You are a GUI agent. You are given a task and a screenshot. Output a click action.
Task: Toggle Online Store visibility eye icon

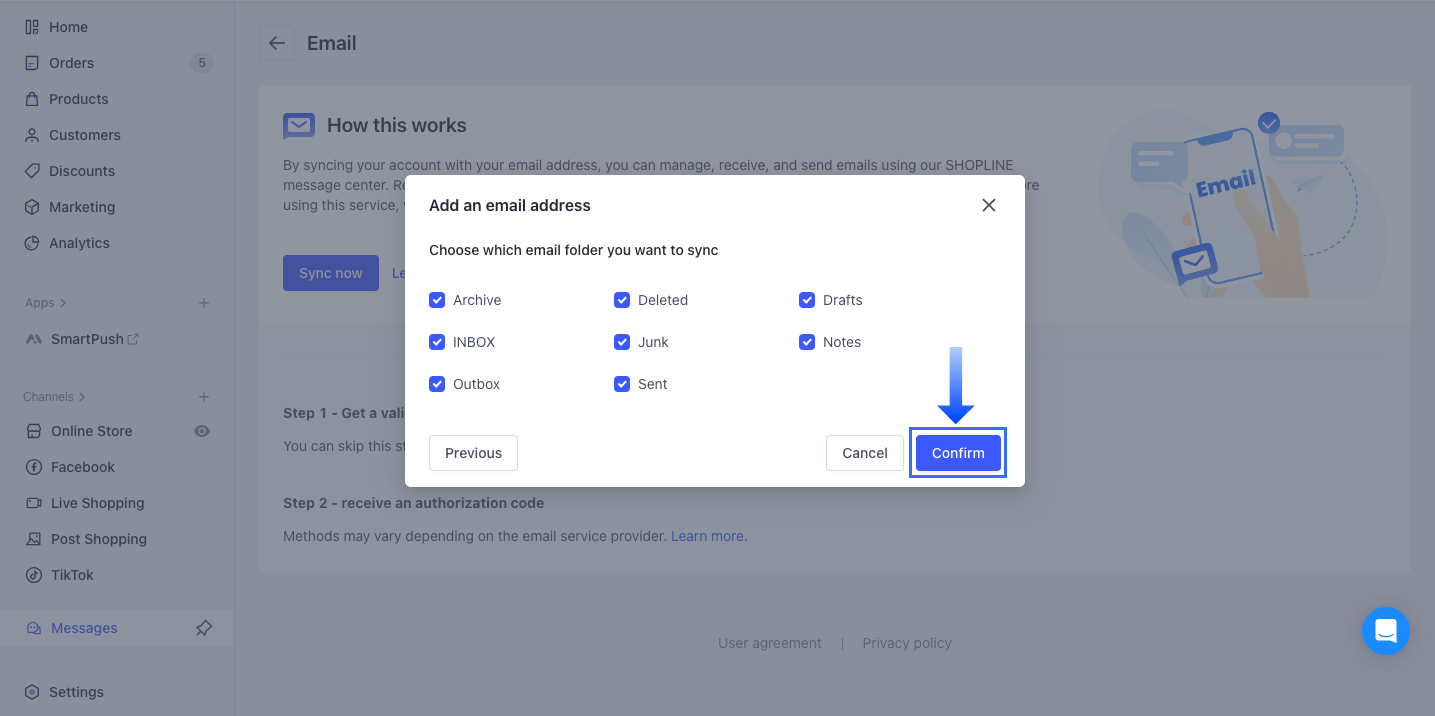click(202, 431)
